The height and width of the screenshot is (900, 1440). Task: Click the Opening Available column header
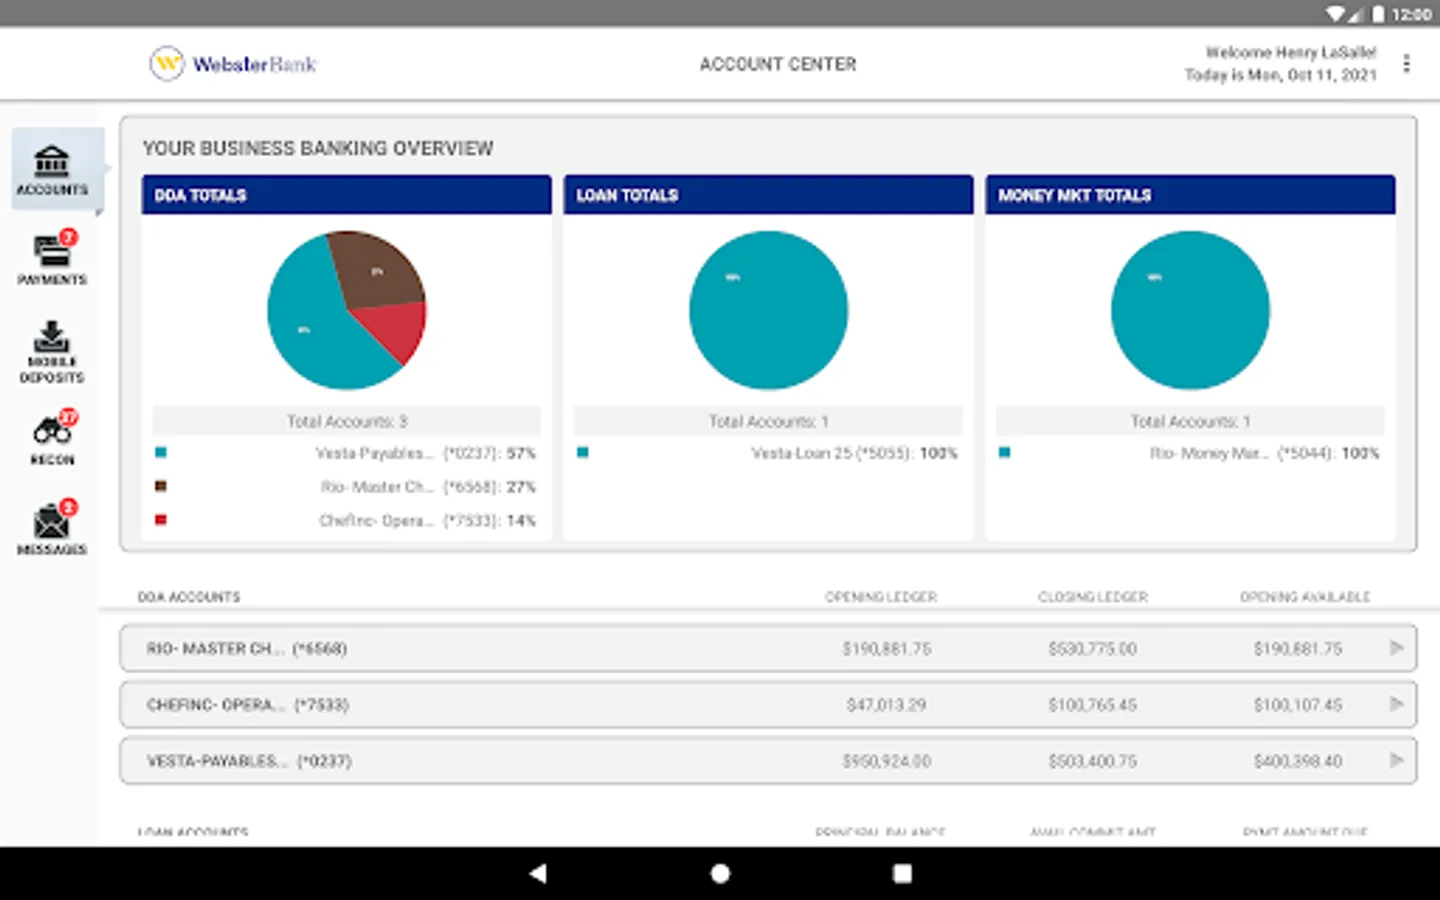point(1305,597)
